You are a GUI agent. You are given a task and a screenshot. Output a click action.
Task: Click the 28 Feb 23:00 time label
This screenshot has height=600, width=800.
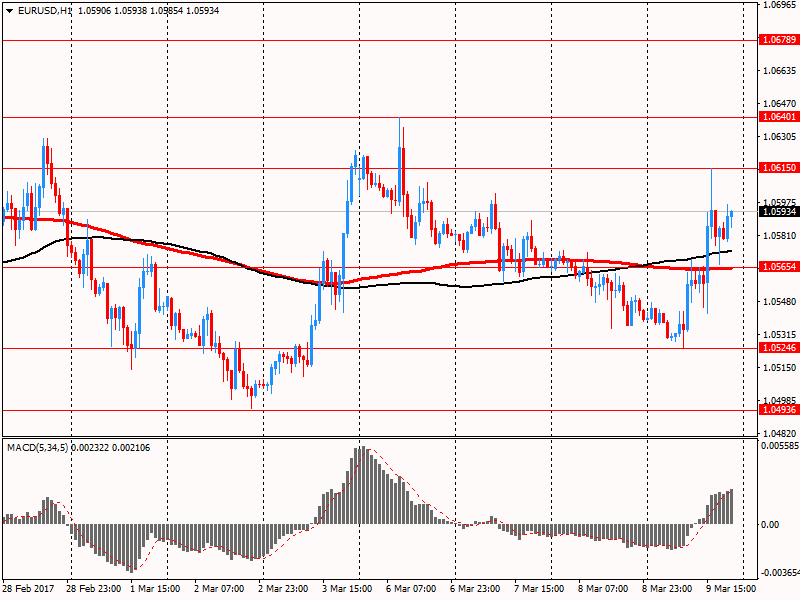tap(93, 588)
